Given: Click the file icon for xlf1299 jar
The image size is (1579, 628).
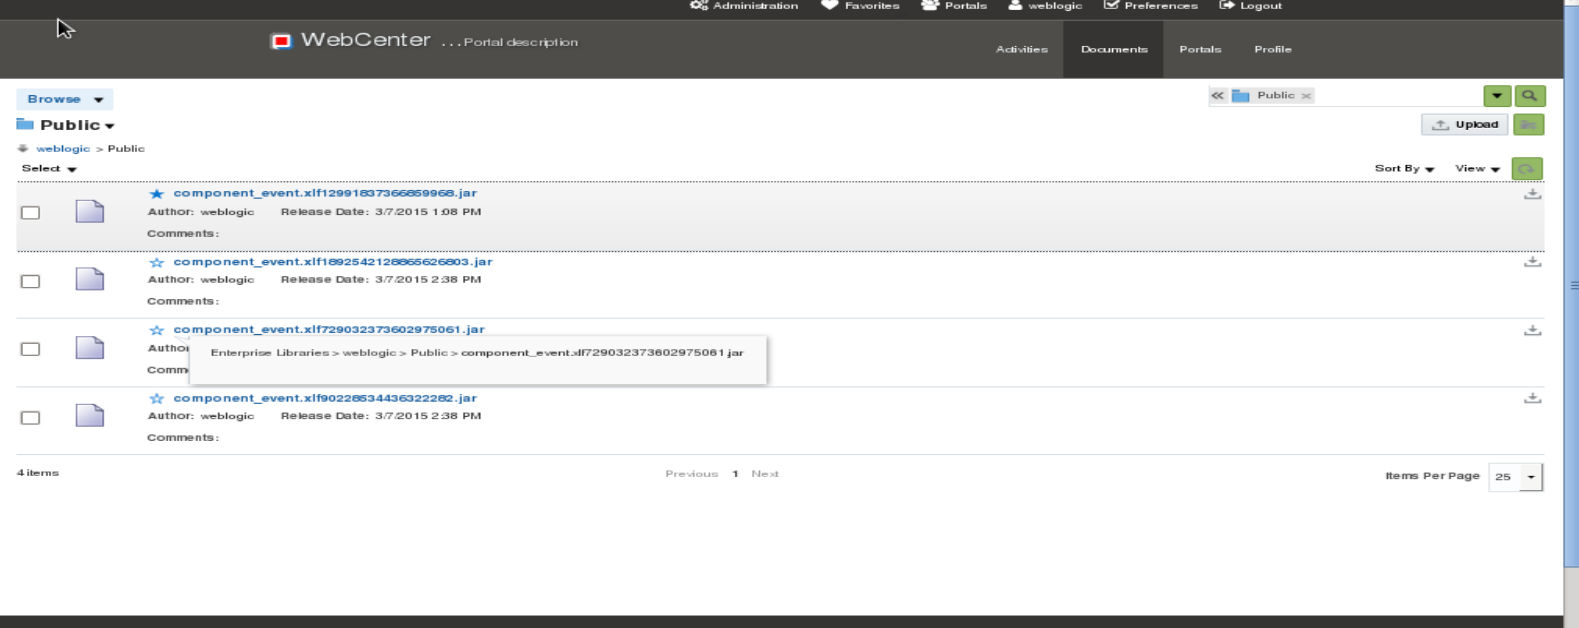Looking at the screenshot, I should 90,211.
